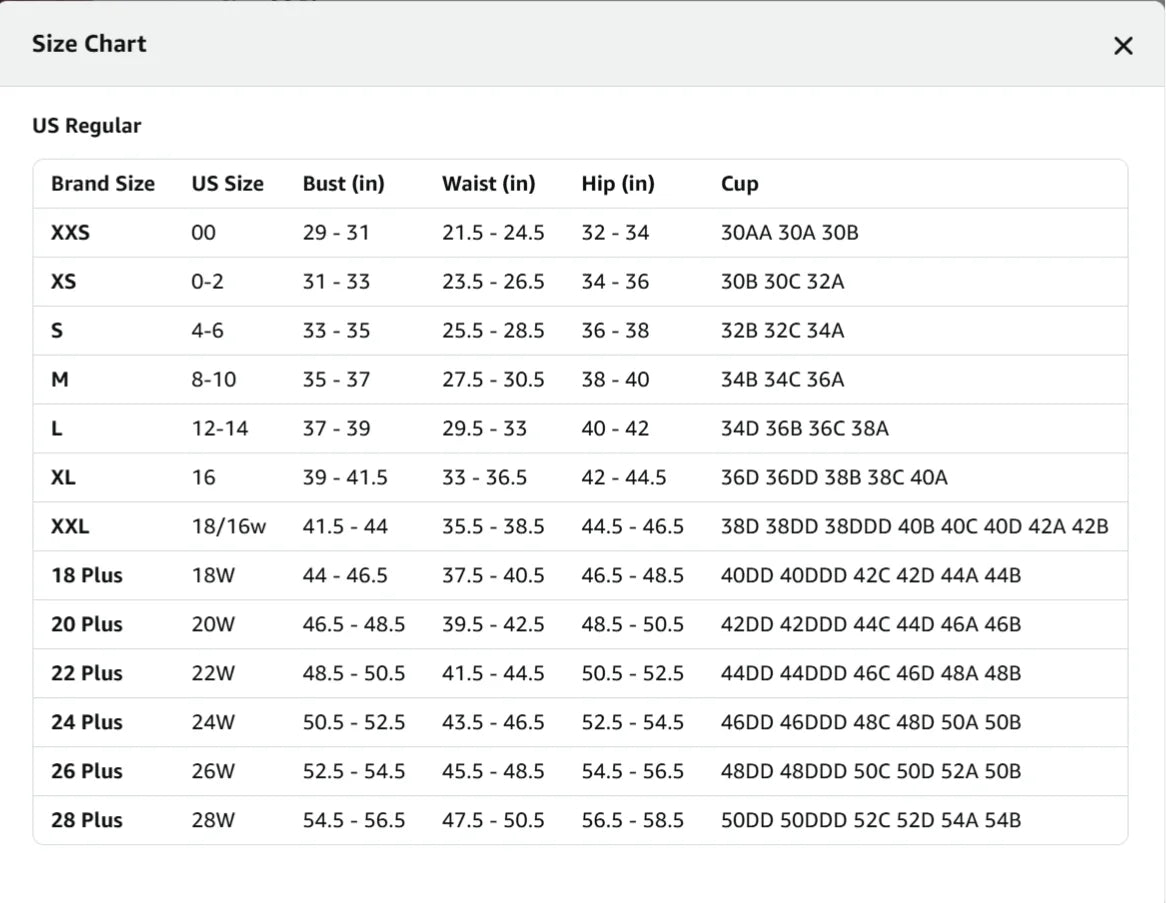This screenshot has height=903, width=1166.
Task: Click the Hip (in) column header
Action: pyautogui.click(x=618, y=184)
